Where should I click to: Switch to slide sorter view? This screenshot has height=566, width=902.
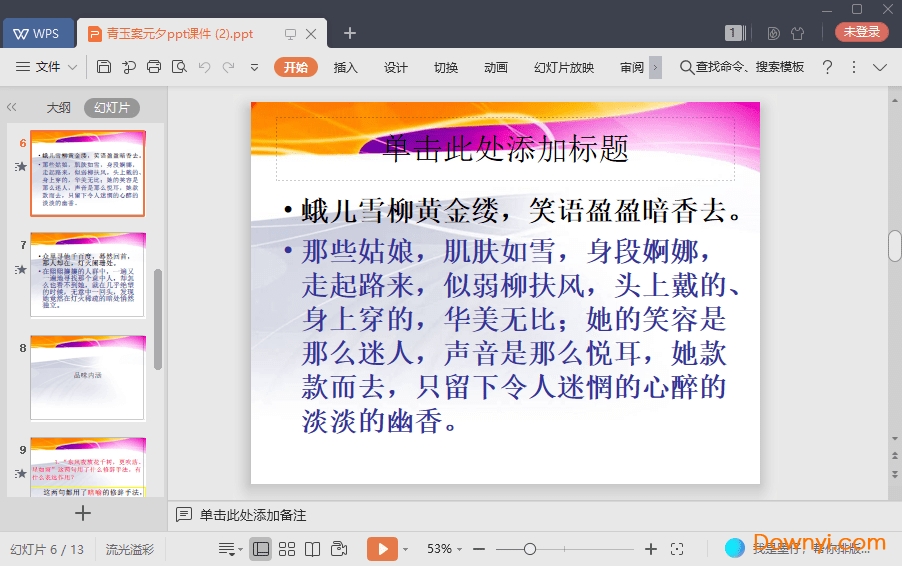287,549
